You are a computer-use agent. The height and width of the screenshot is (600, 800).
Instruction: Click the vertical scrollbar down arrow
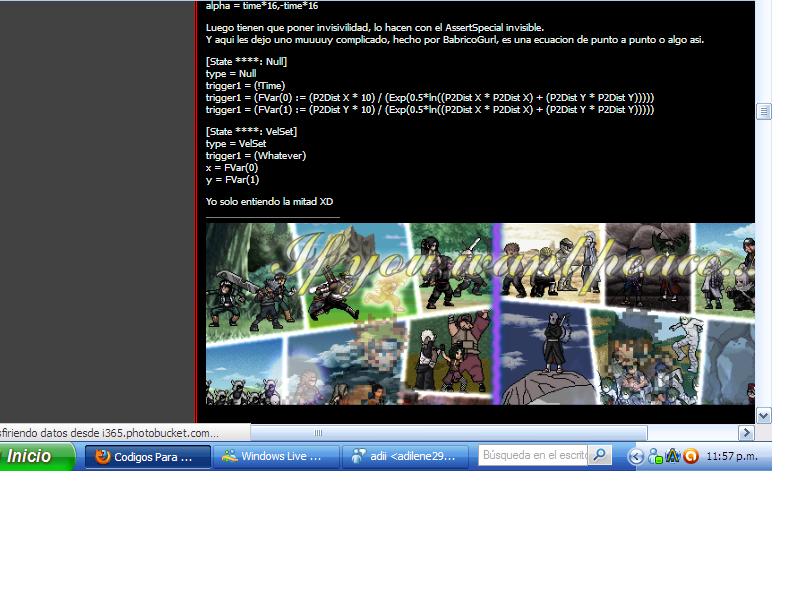(x=764, y=415)
